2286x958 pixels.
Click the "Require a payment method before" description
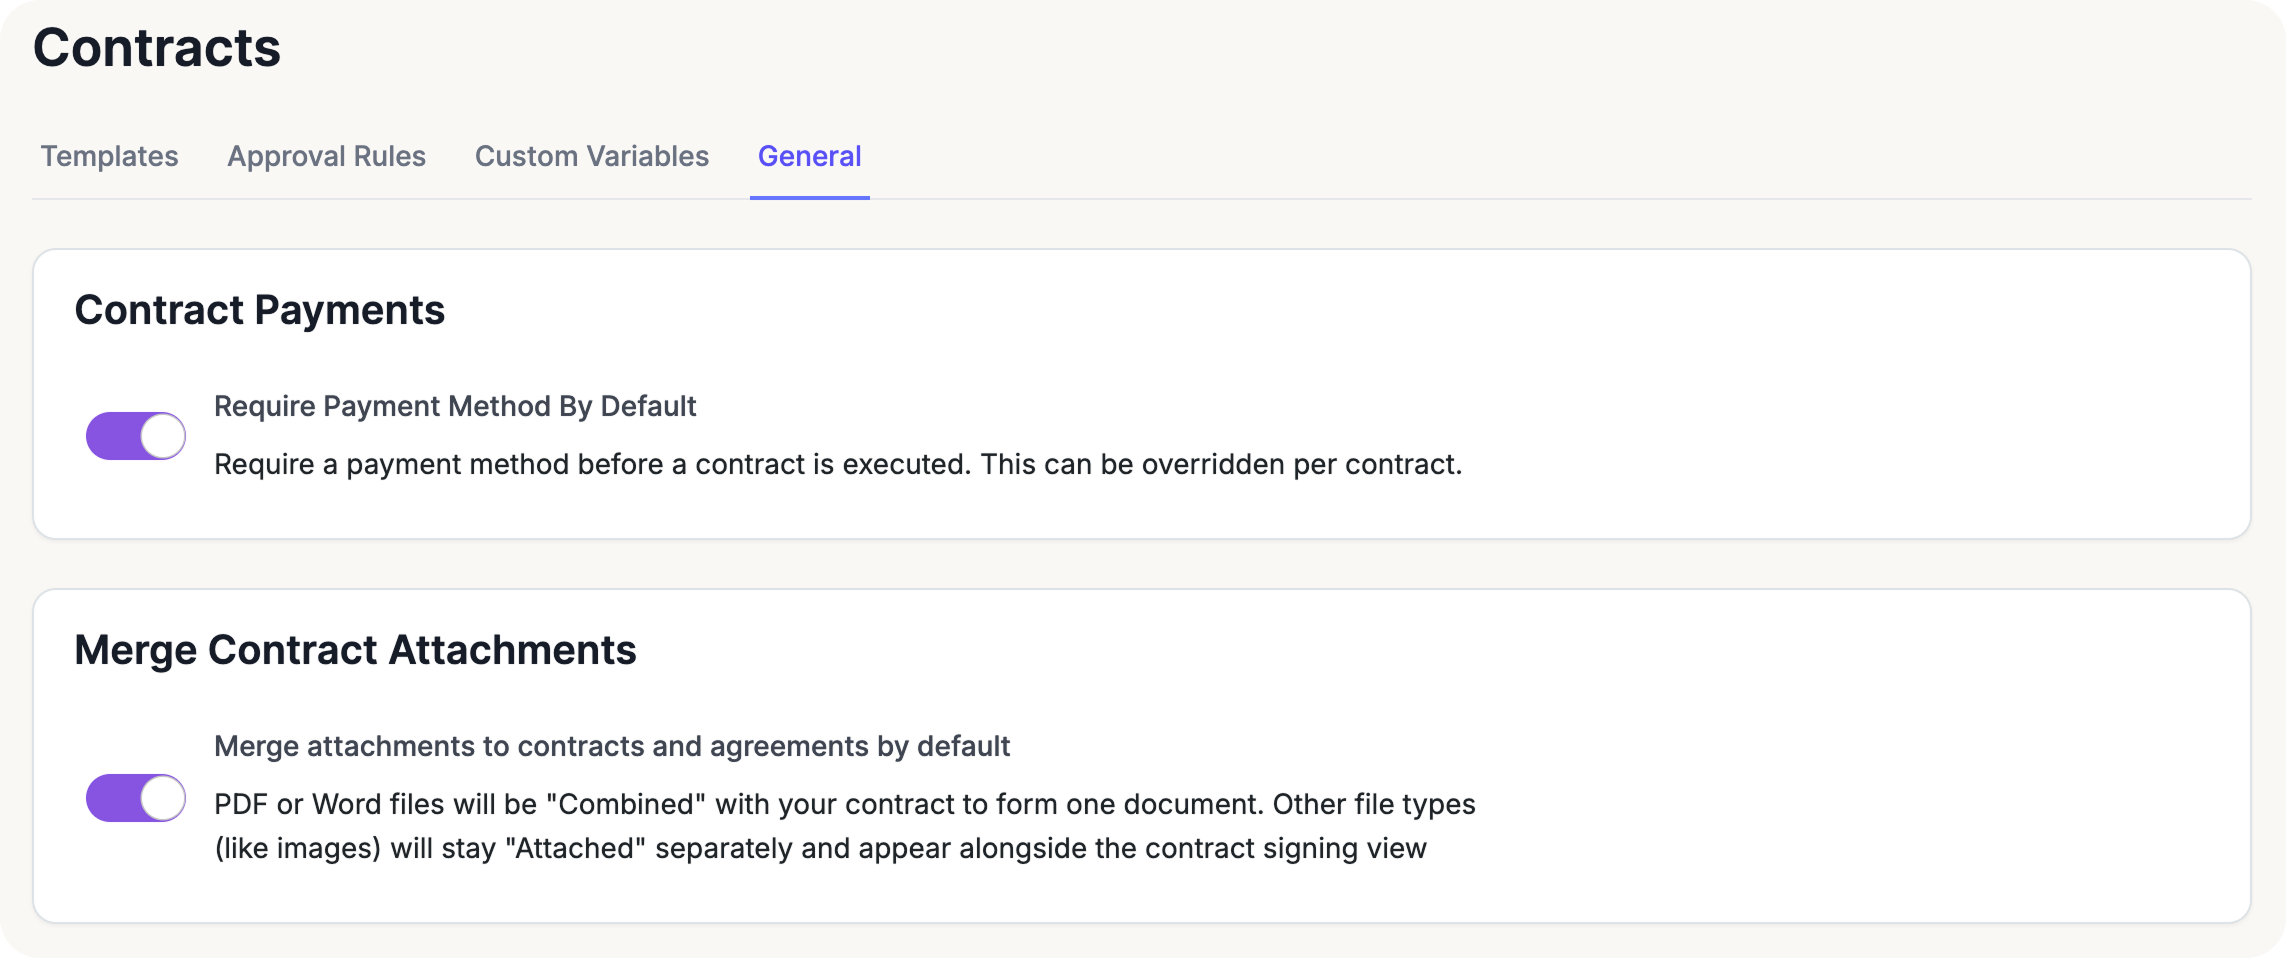click(x=837, y=464)
